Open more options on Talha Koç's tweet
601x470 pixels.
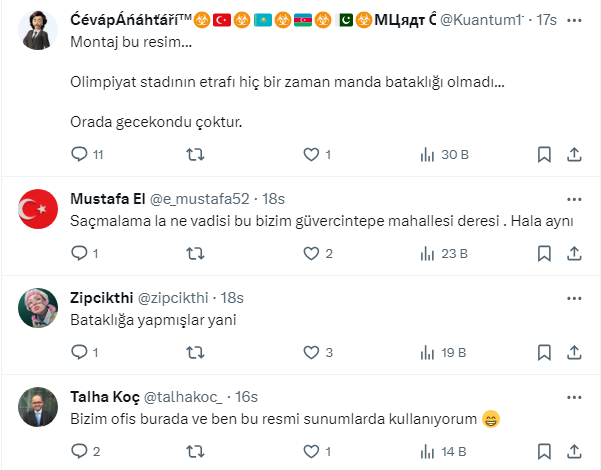(574, 395)
